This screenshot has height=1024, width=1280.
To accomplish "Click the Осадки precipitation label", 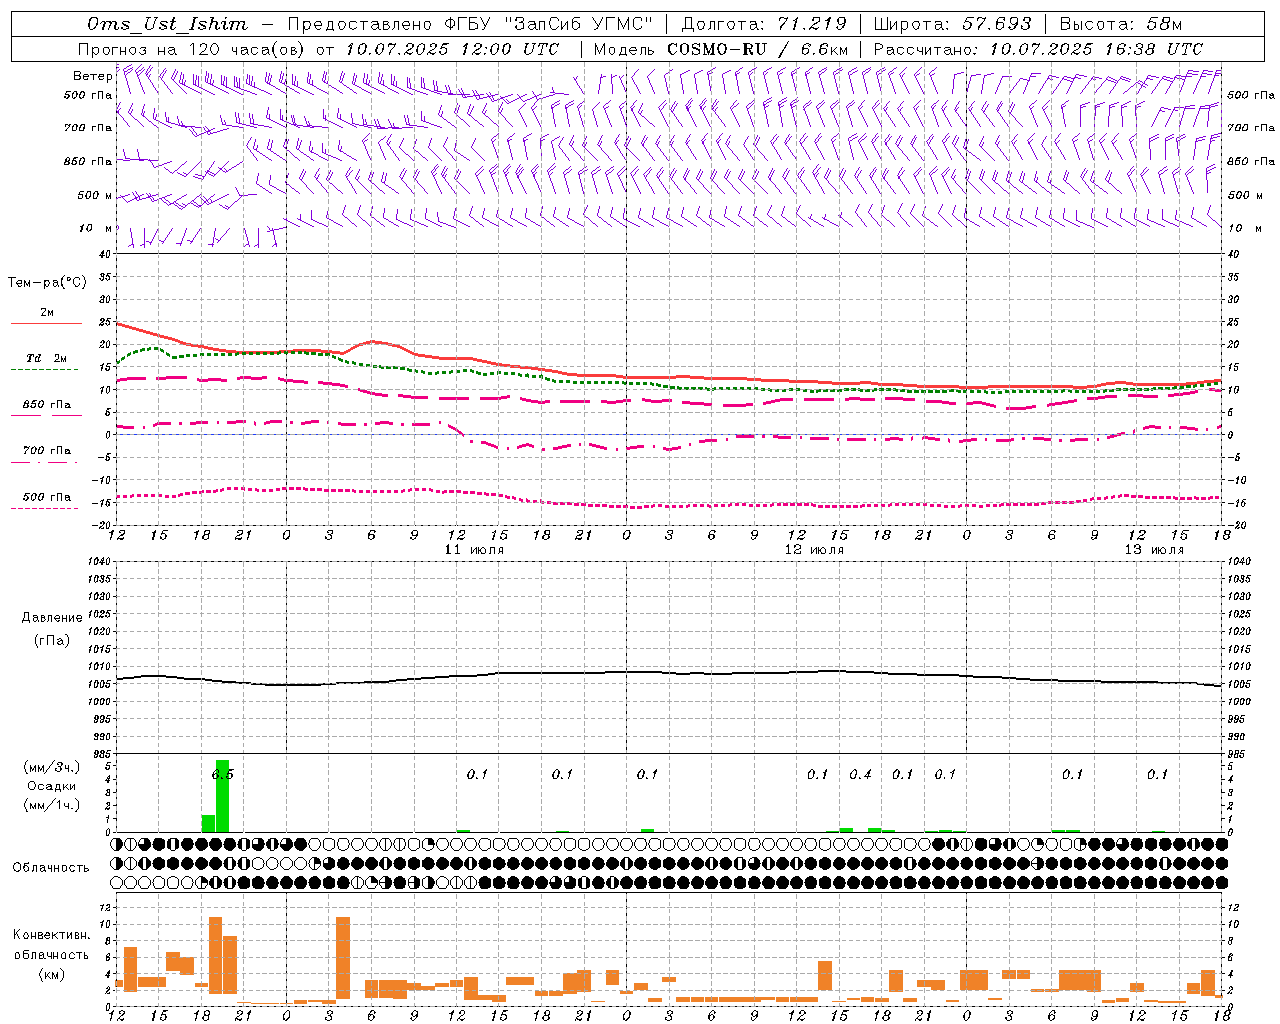I will (52, 786).
